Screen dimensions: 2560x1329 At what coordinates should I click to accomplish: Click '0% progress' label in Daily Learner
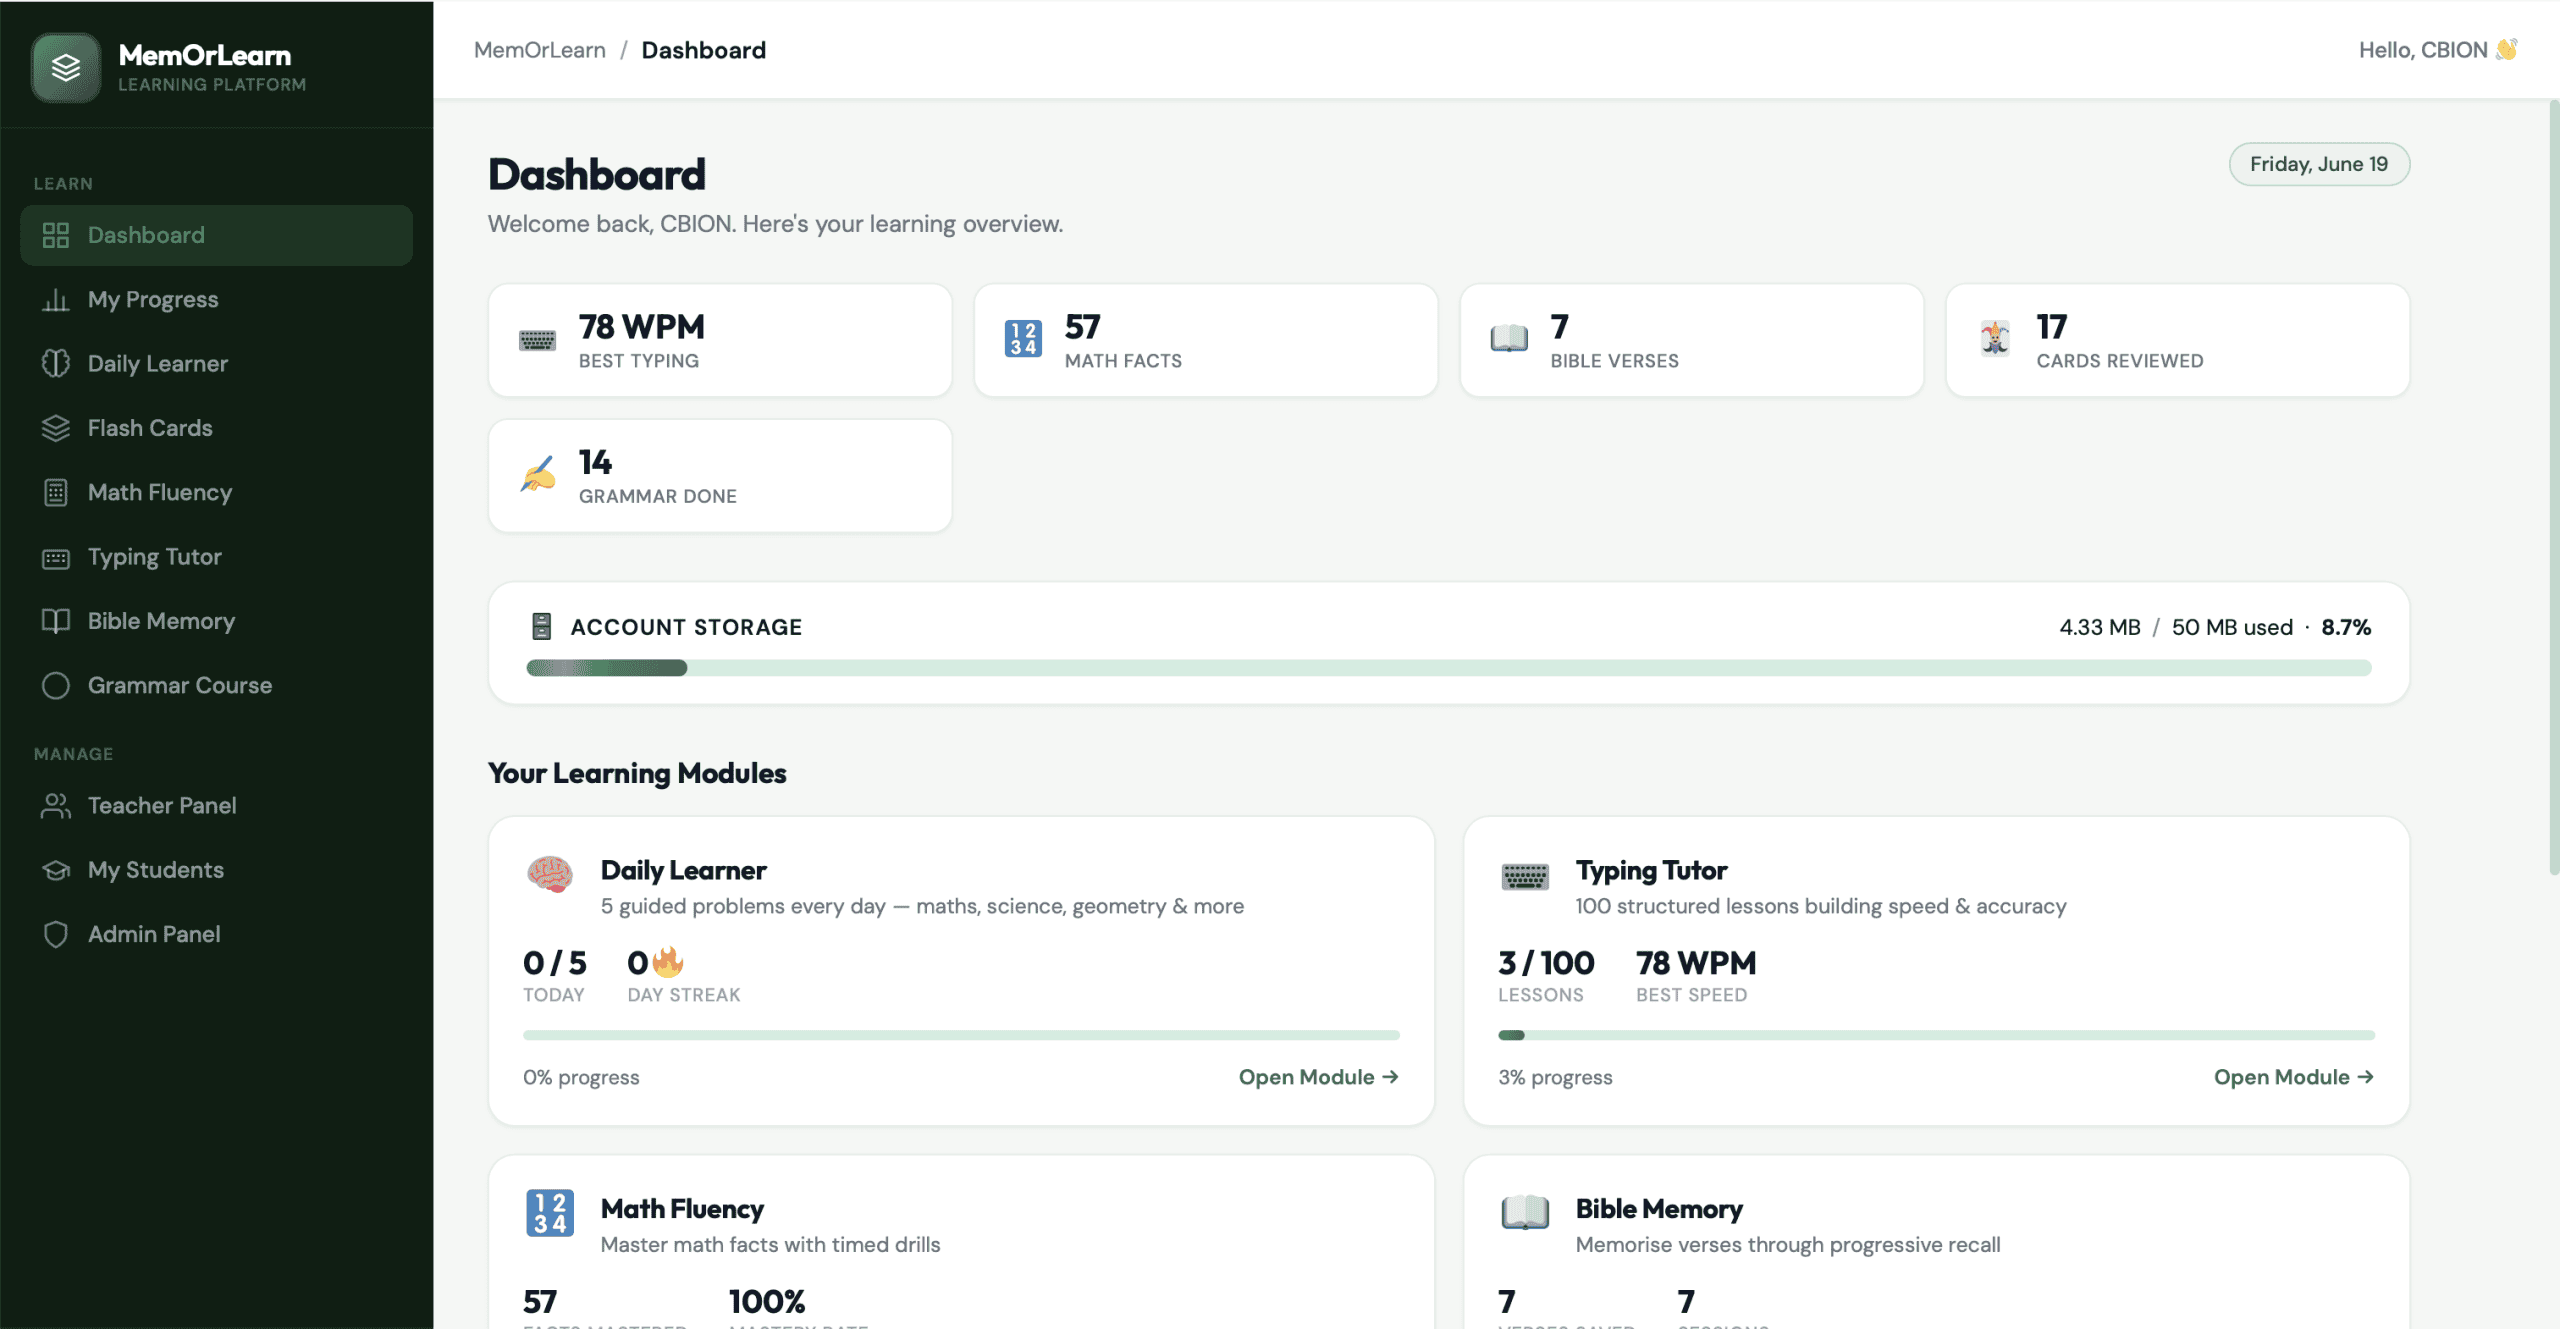tap(581, 1077)
